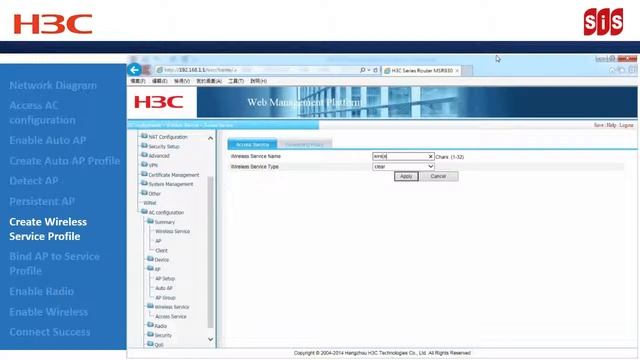
Task: Click 'Create Auto AP Profile' in slide outline
Action: (x=64, y=161)
